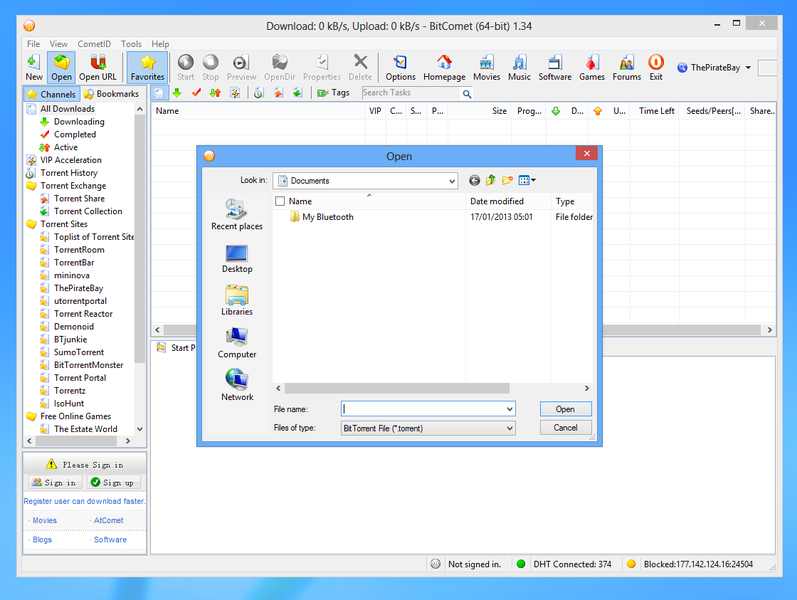Image resolution: width=797 pixels, height=600 pixels.
Task: Open the view menu dropdown in dialog
Action: (x=527, y=181)
